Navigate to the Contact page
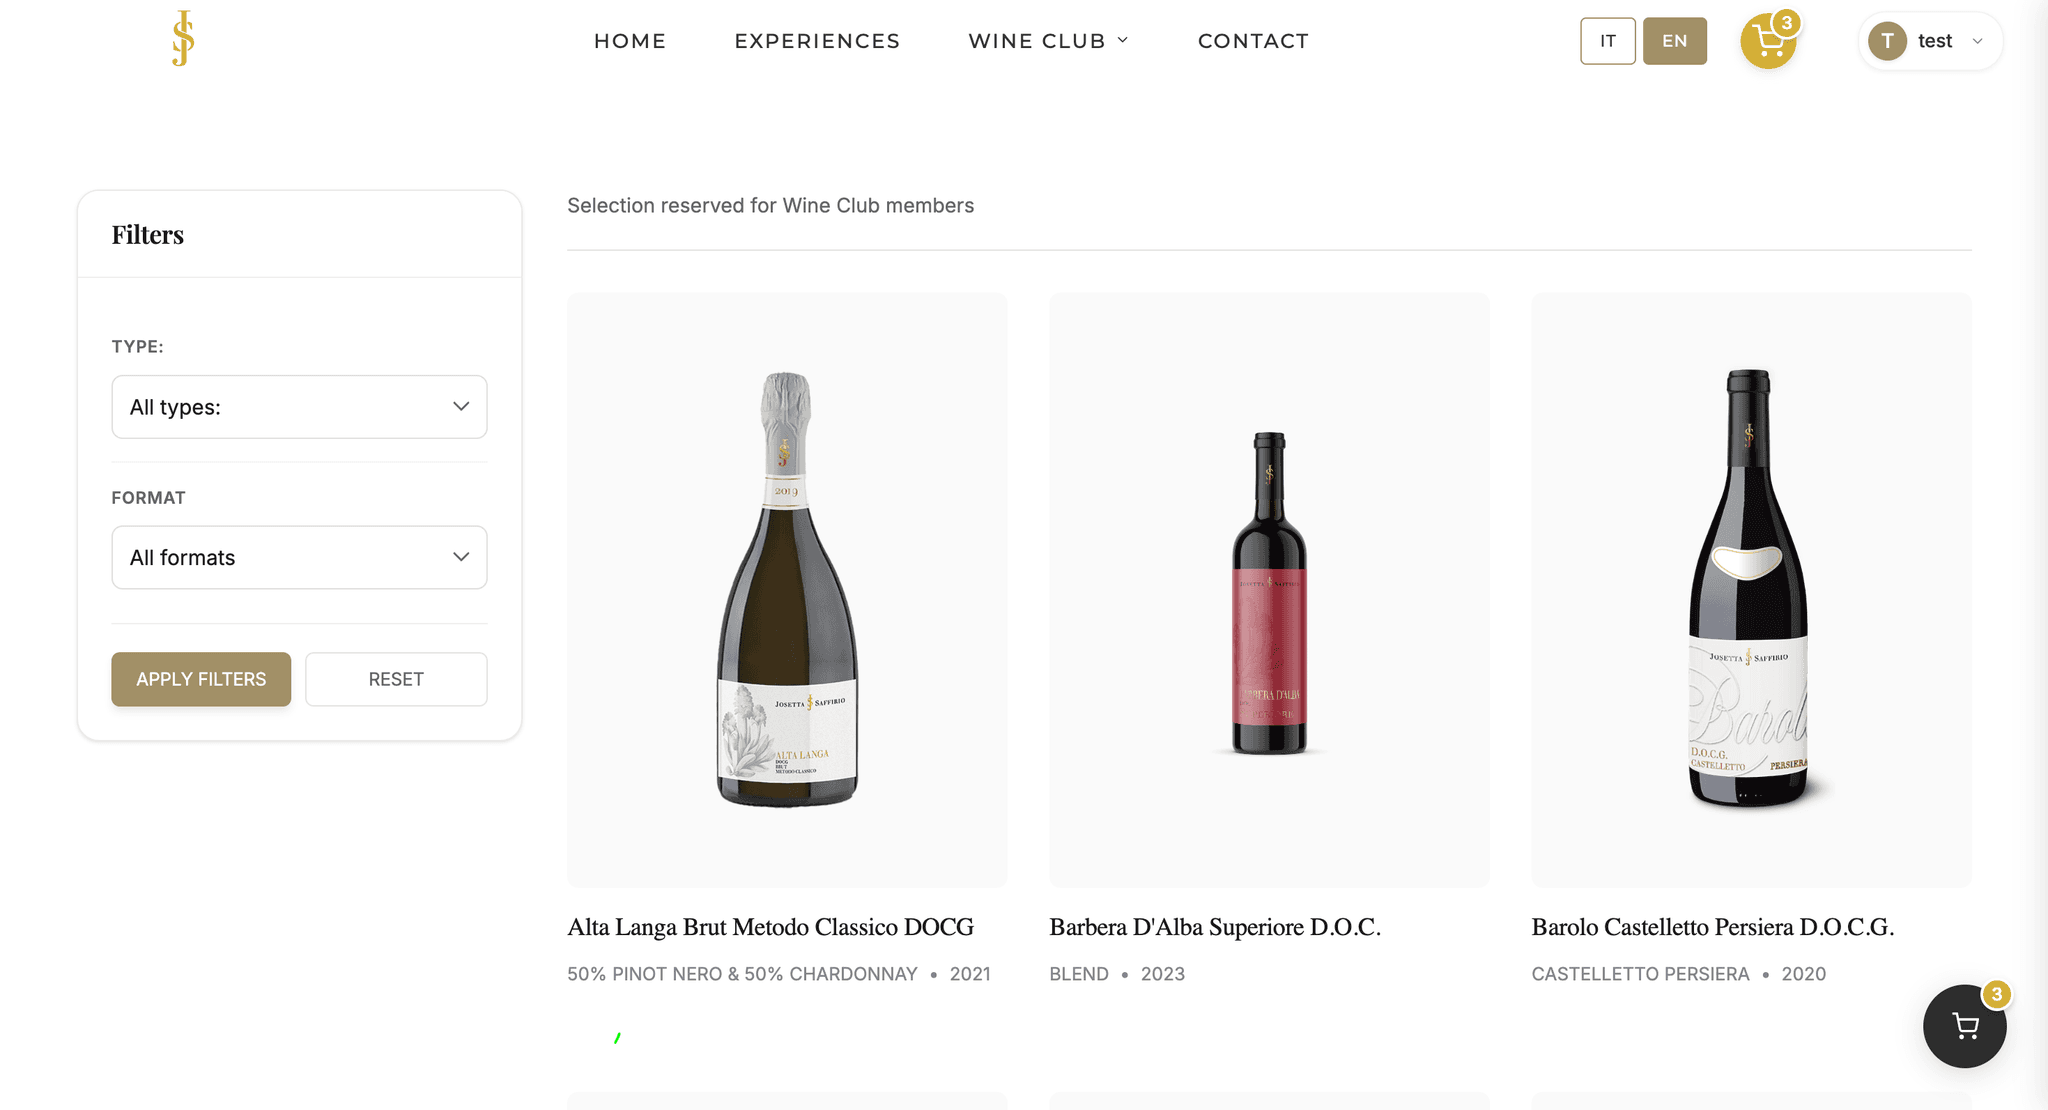Image resolution: width=2048 pixels, height=1110 pixels. [1253, 41]
